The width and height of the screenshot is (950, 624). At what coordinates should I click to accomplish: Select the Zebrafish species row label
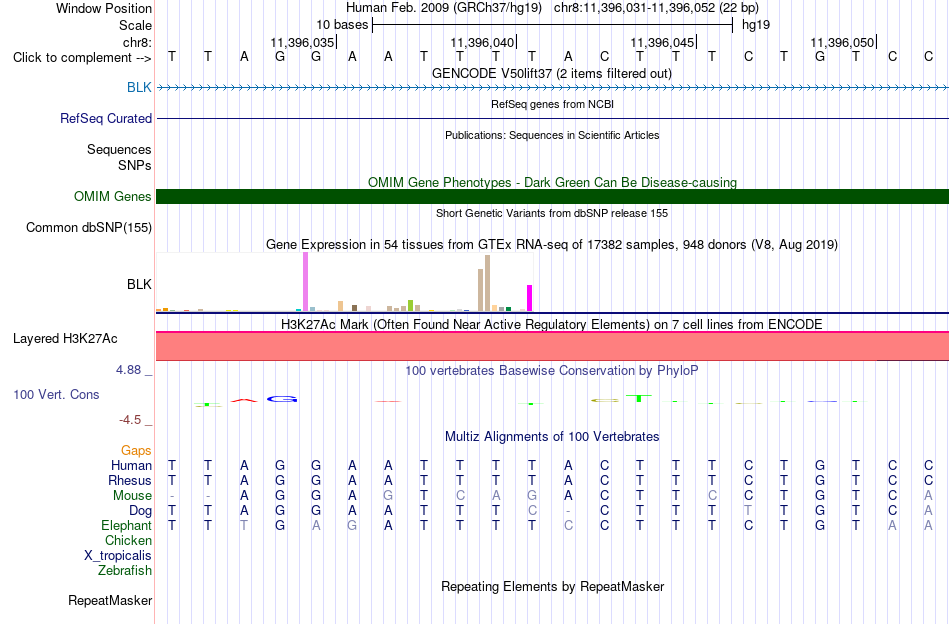(125, 570)
